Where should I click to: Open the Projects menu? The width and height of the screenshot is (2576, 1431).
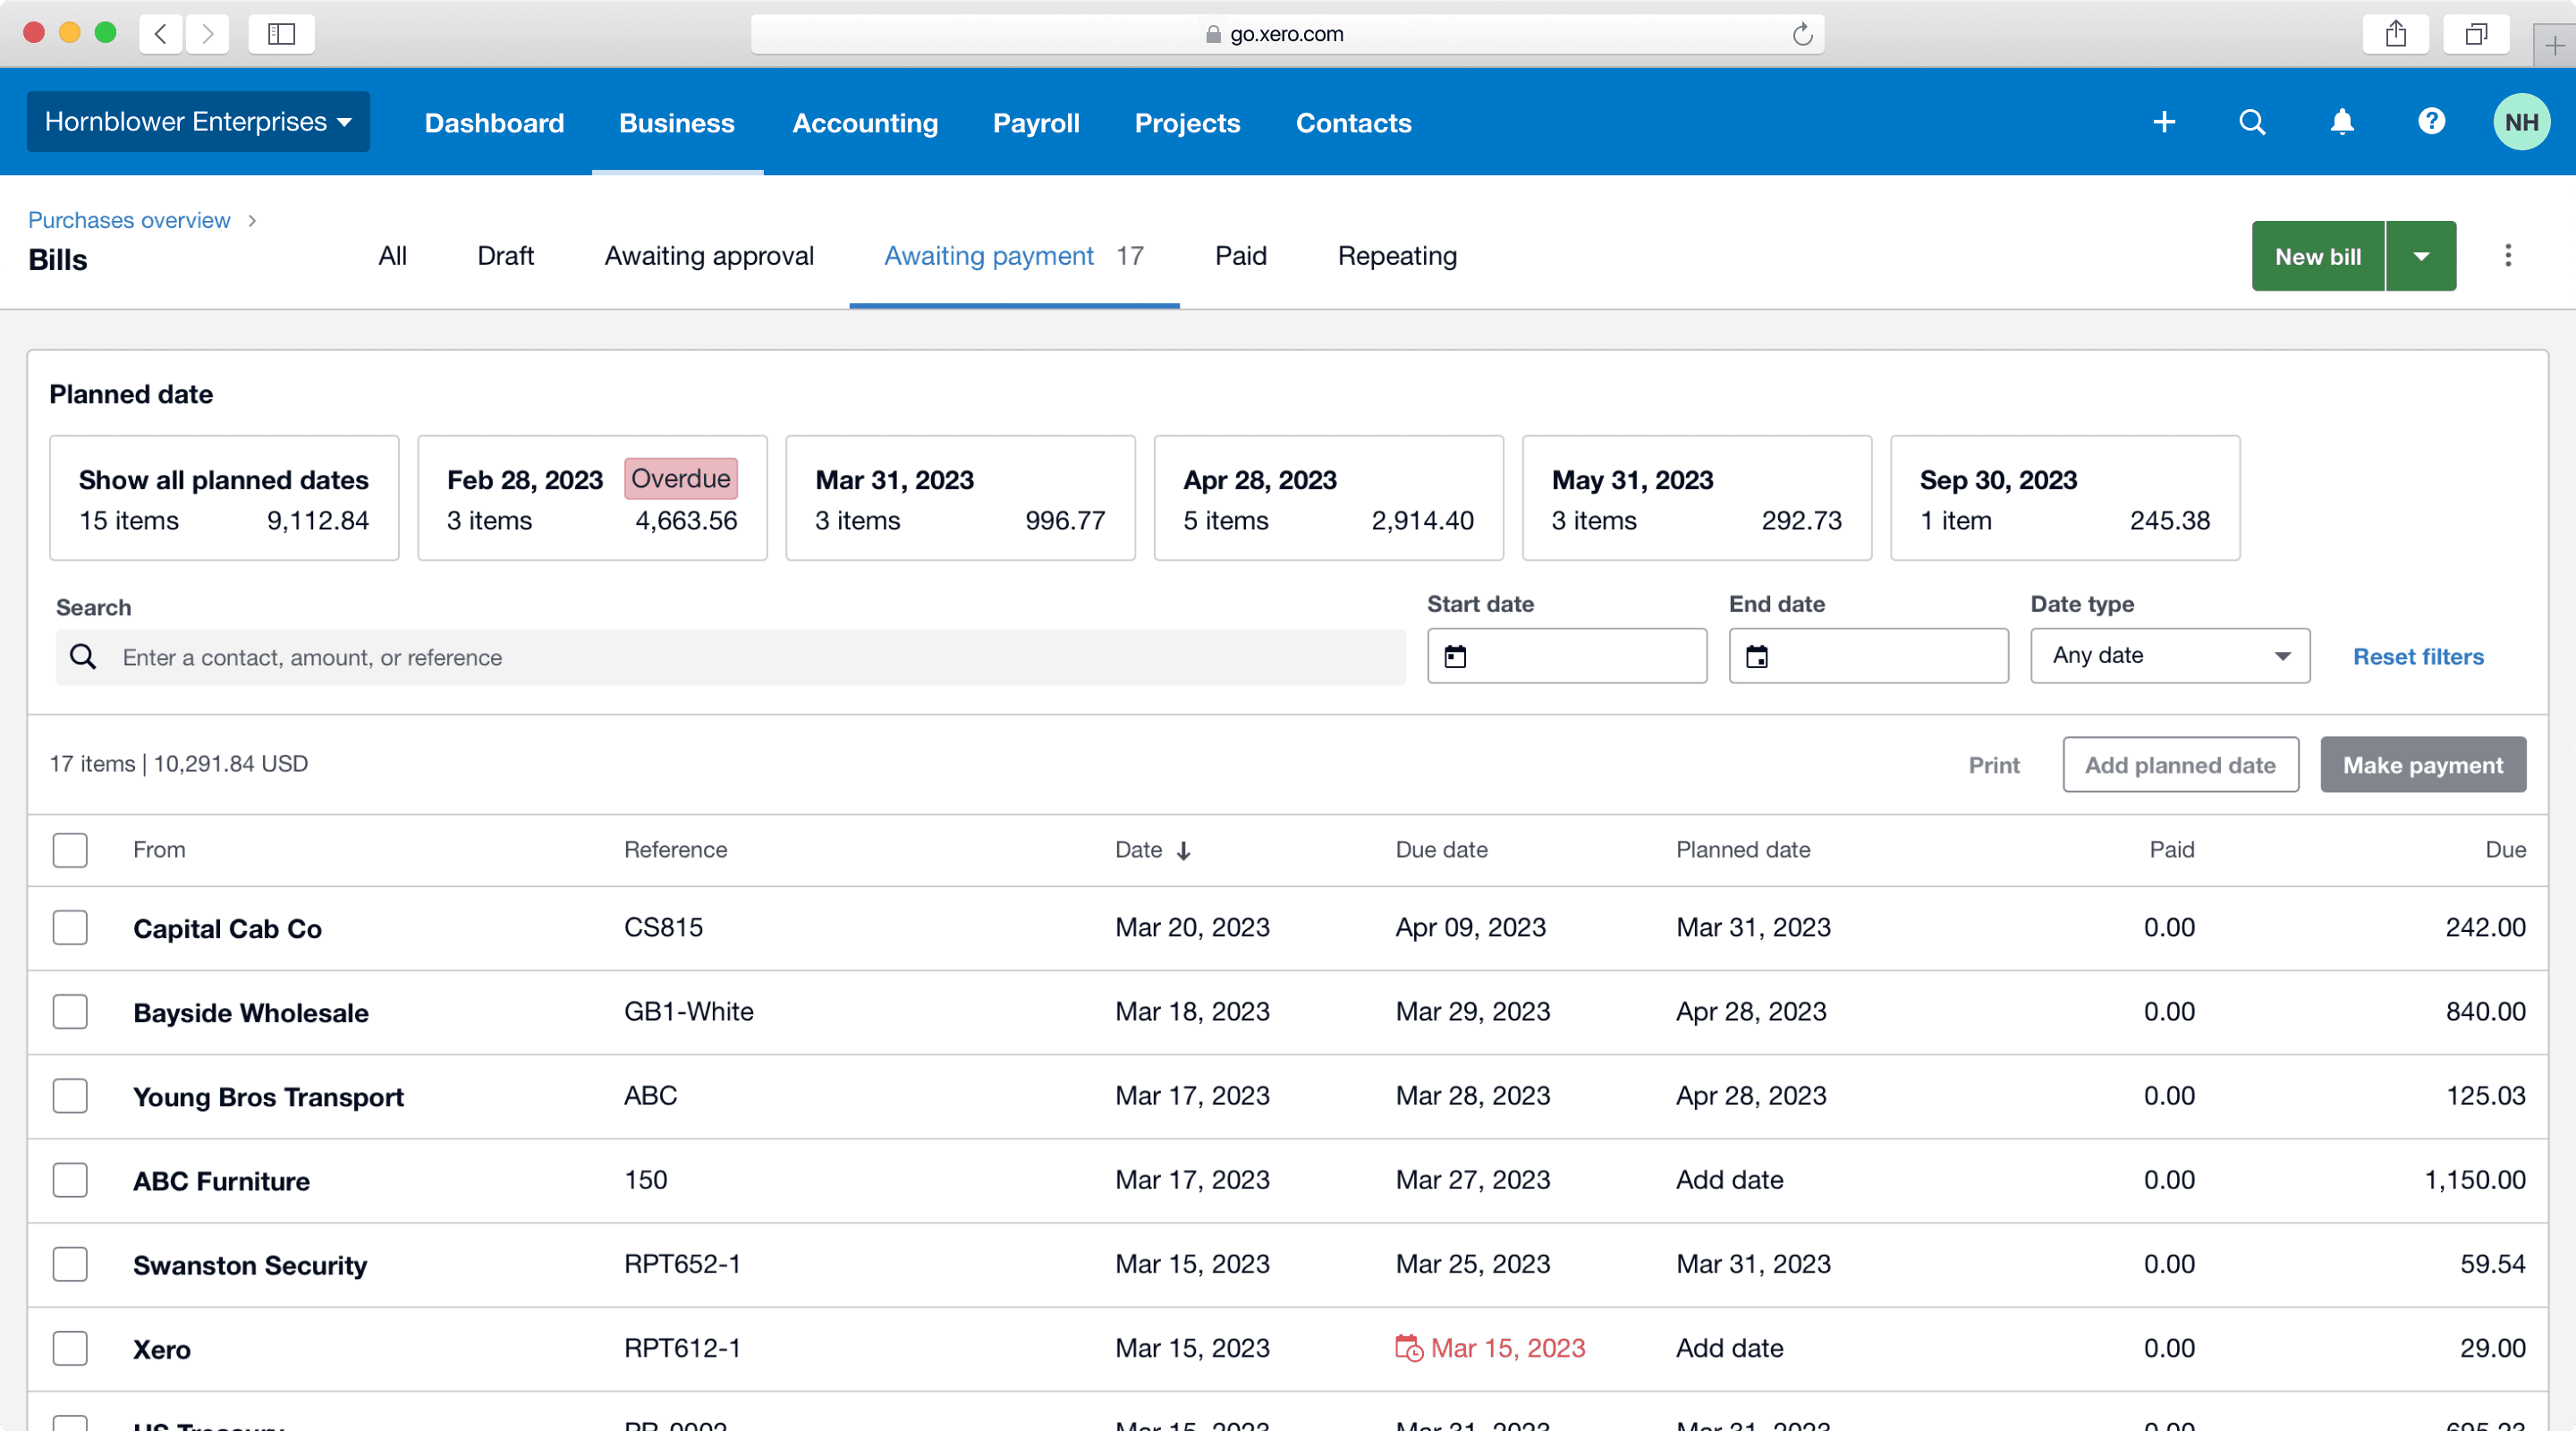tap(1187, 123)
